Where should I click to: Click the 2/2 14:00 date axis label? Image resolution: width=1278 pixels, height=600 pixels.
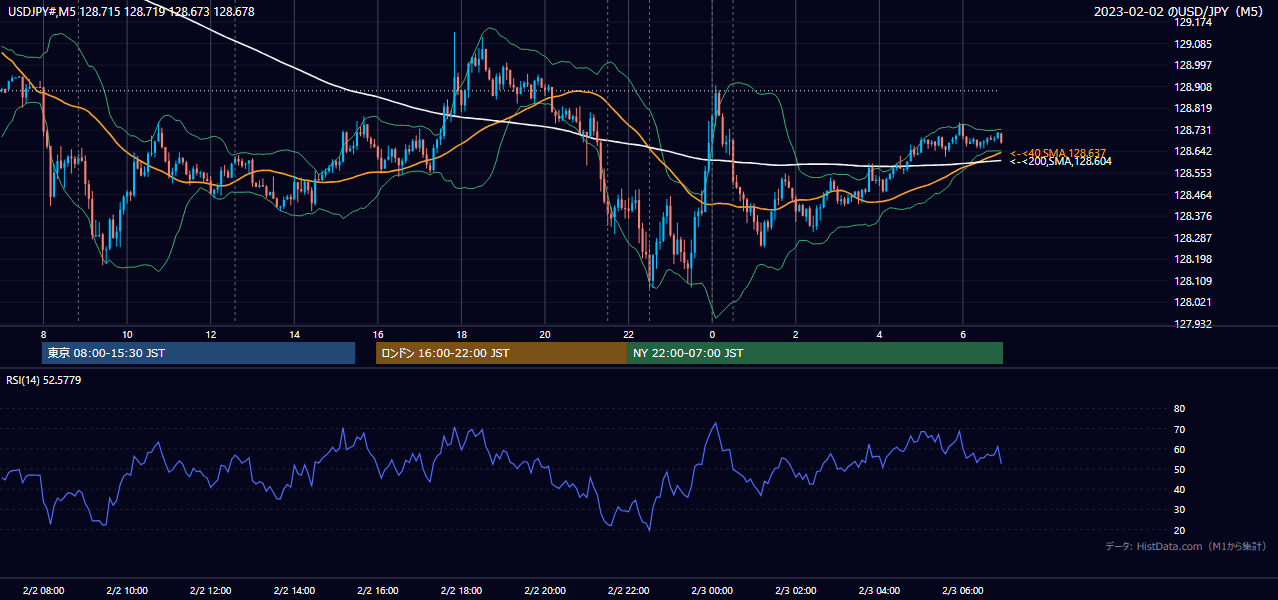pyautogui.click(x=294, y=591)
